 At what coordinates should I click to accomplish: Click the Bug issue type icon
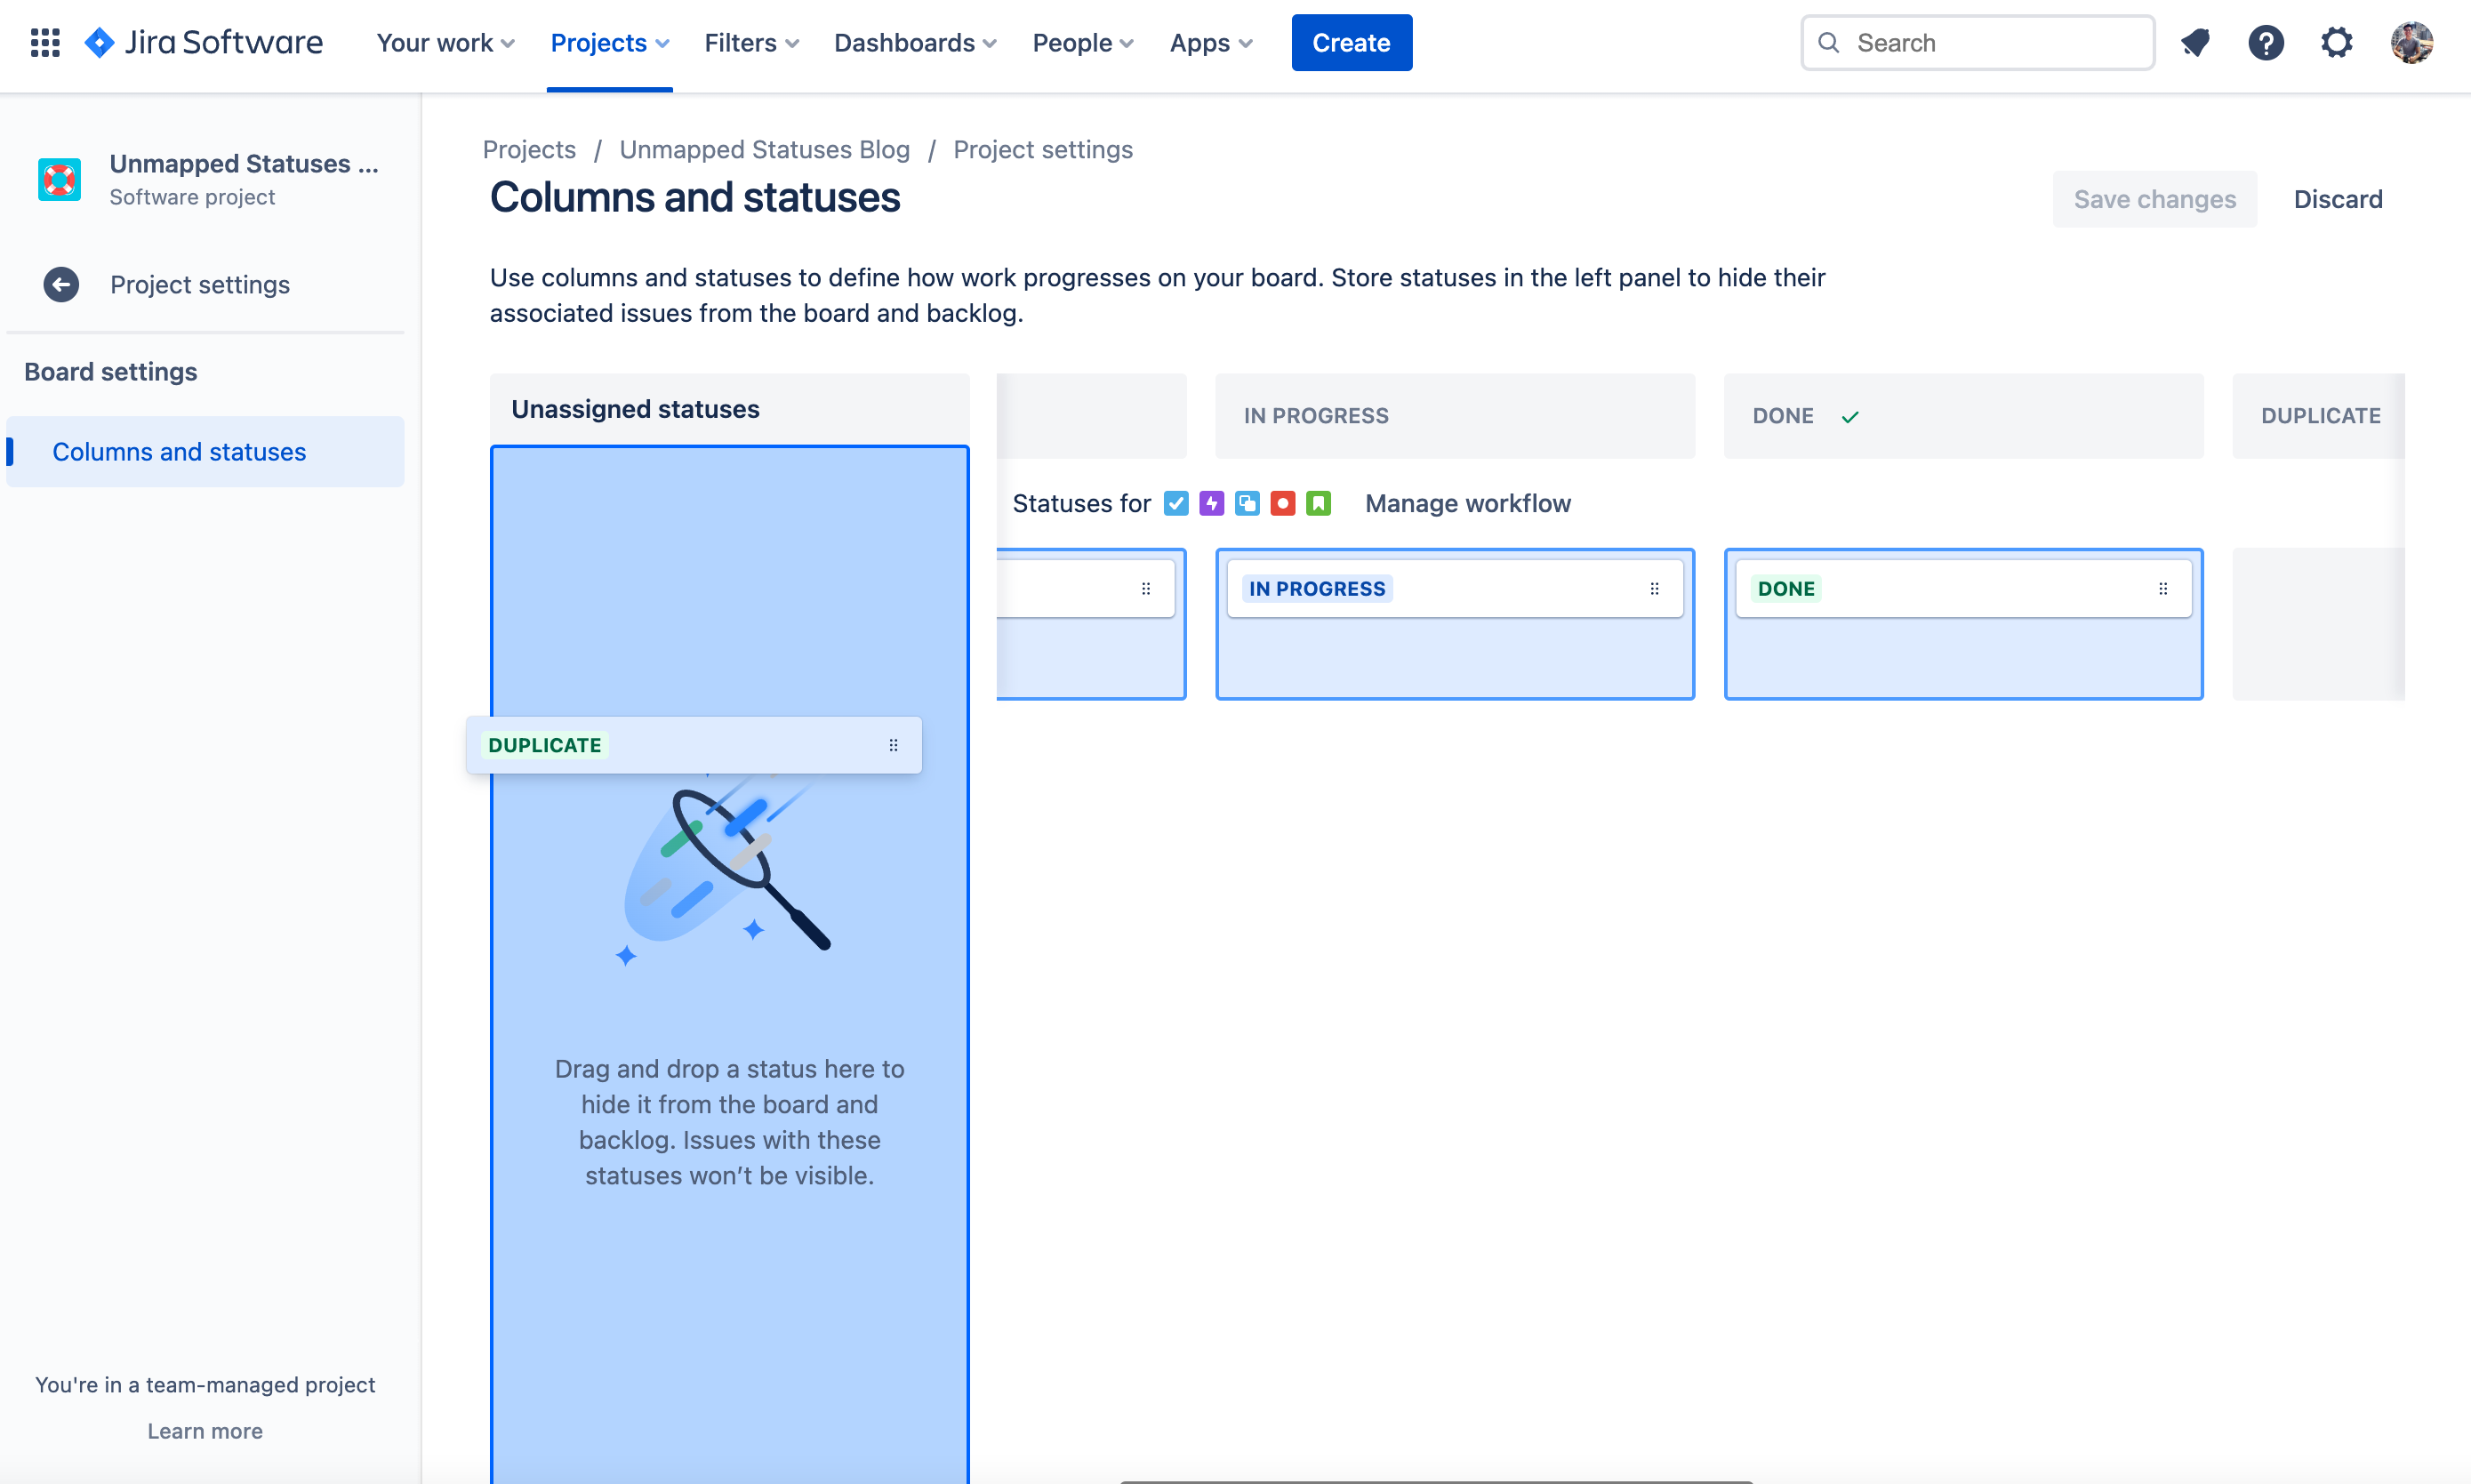point(1283,503)
